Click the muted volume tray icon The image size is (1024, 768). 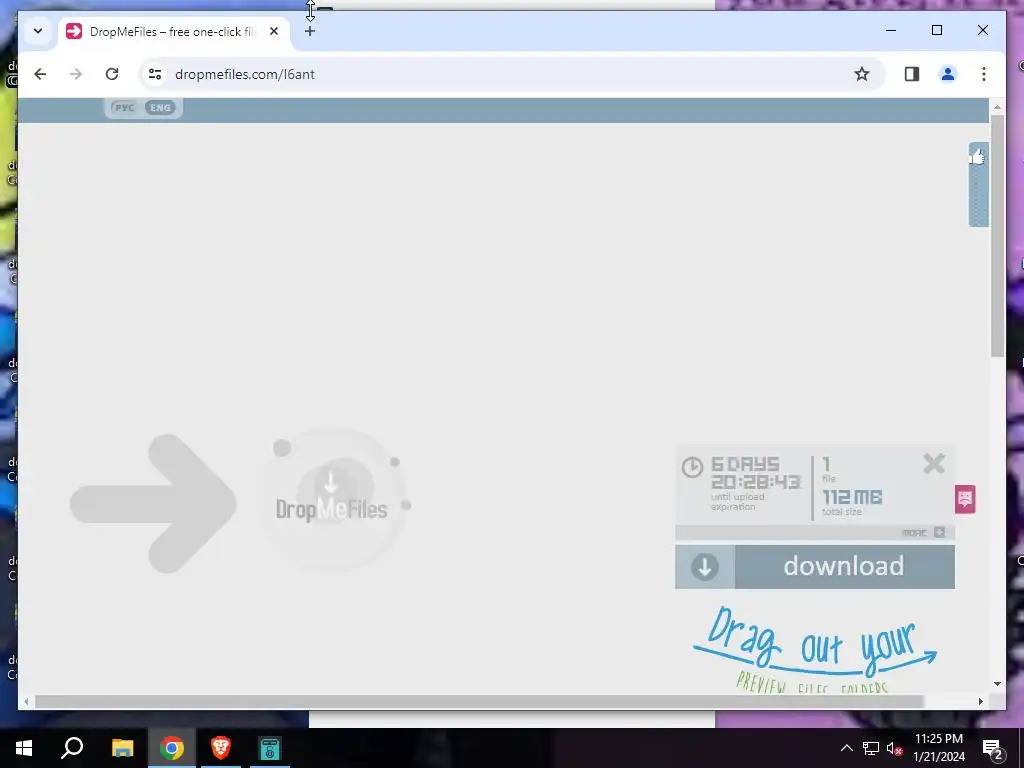click(x=894, y=748)
